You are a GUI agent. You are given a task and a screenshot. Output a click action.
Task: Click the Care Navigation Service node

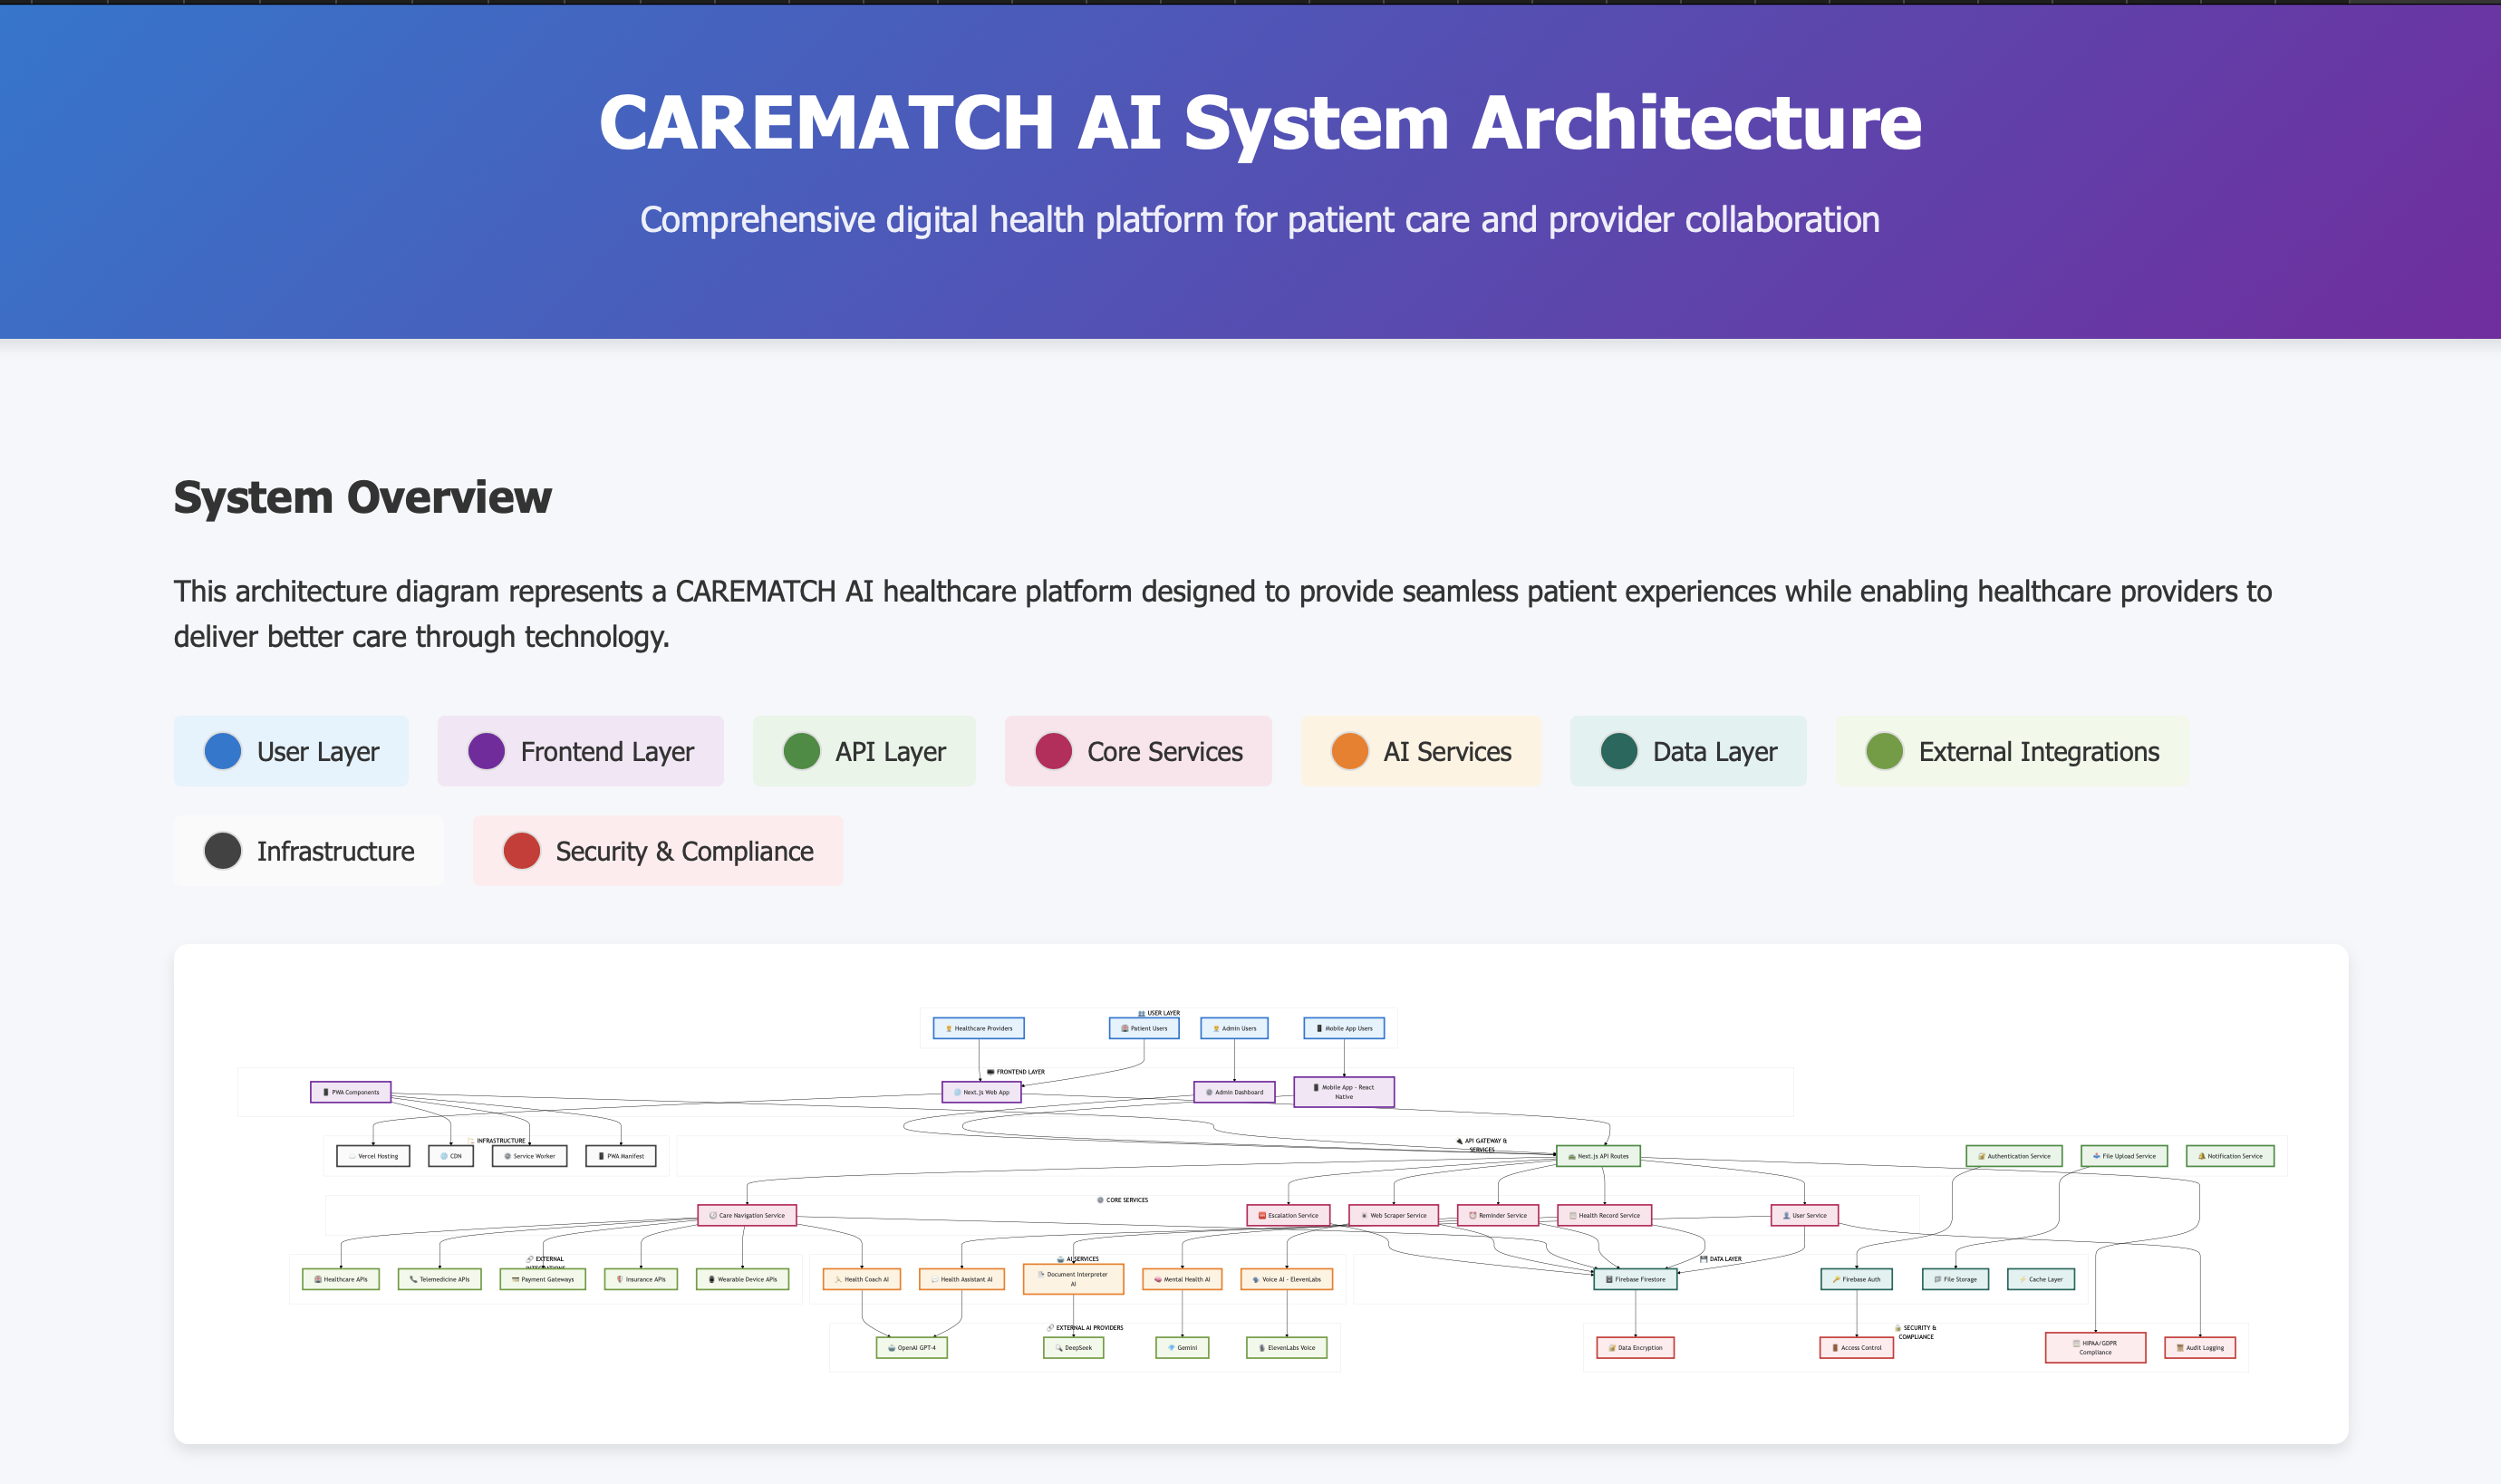pos(746,1215)
